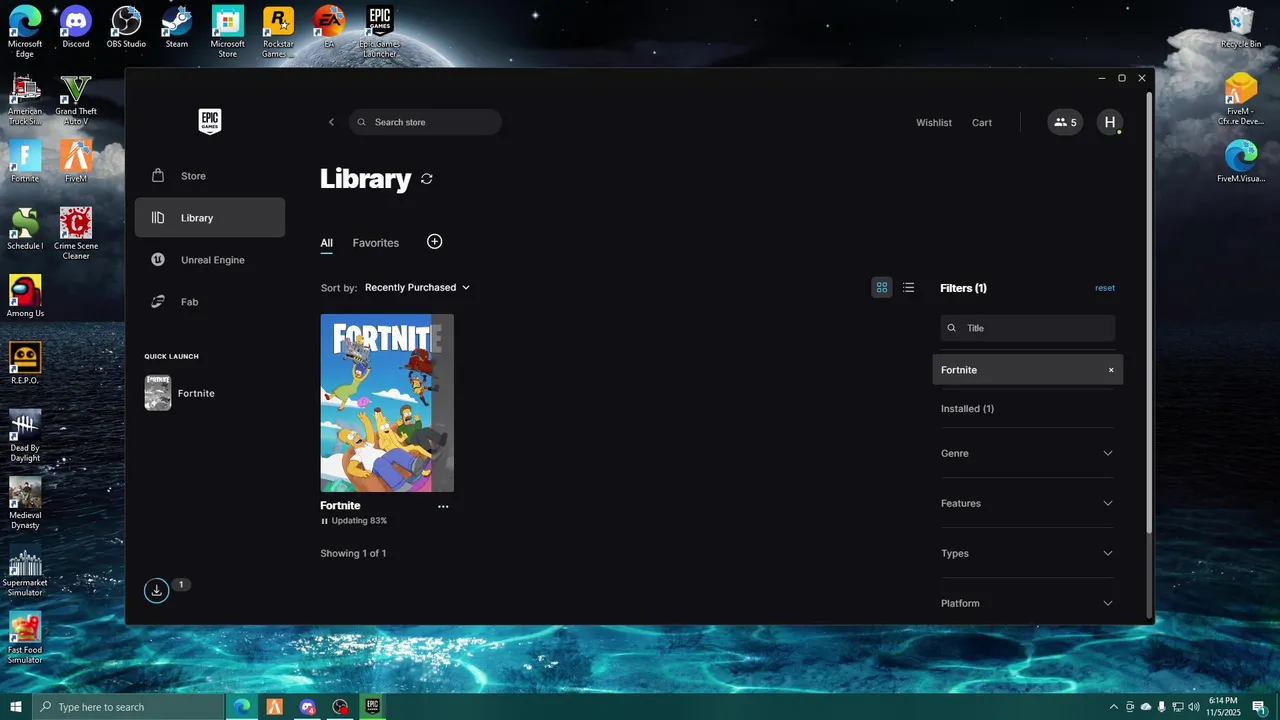Add a new collection with the plus icon
This screenshot has height=720, width=1280.
(434, 242)
